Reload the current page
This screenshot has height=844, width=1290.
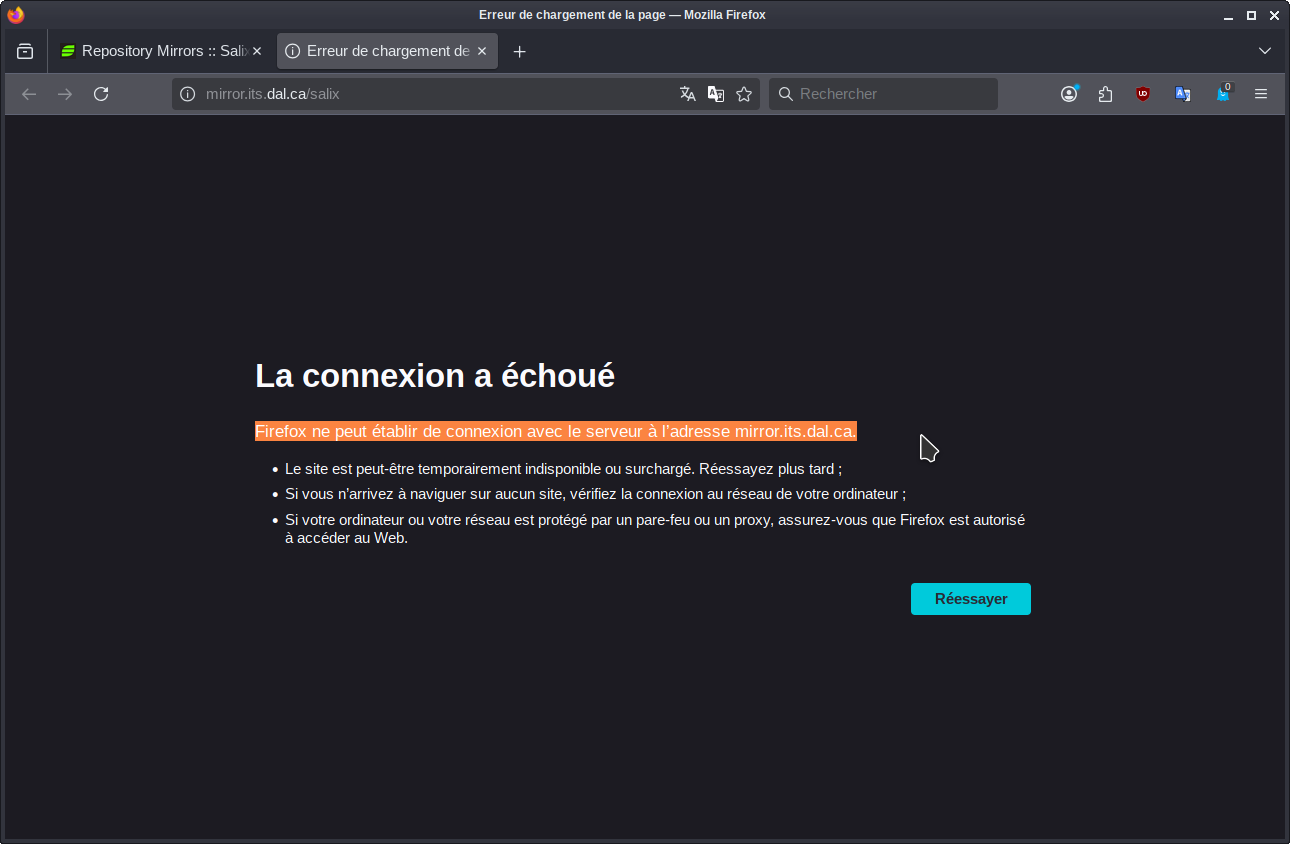click(101, 94)
